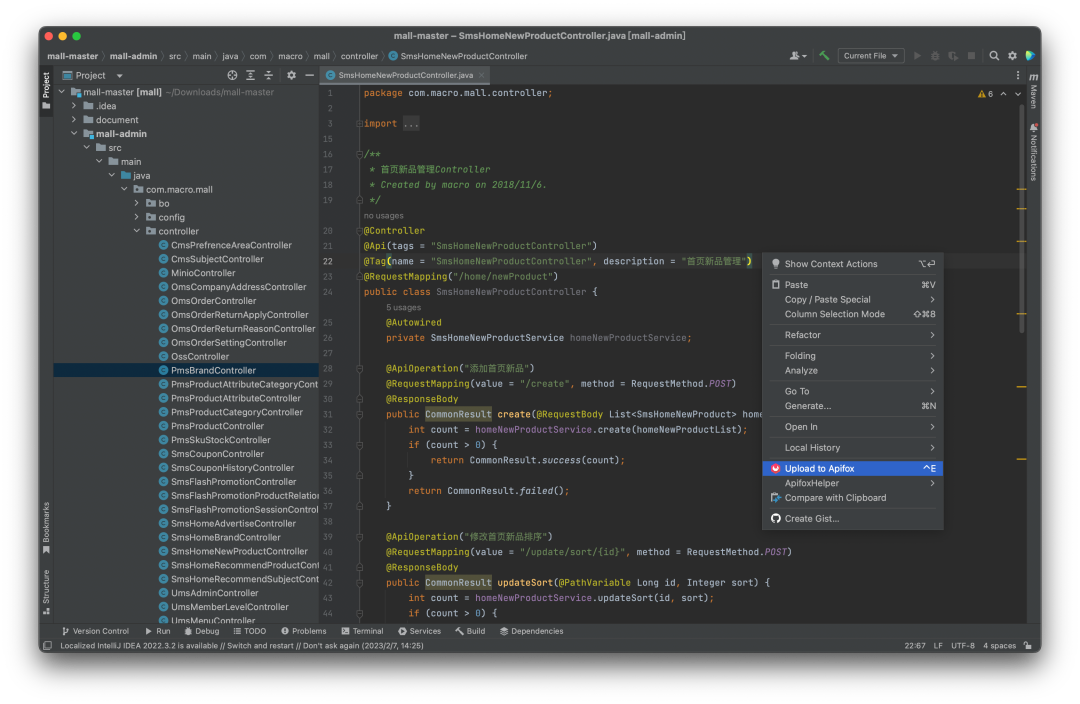Click the Build project hammer icon
1080x704 pixels.
[824, 56]
